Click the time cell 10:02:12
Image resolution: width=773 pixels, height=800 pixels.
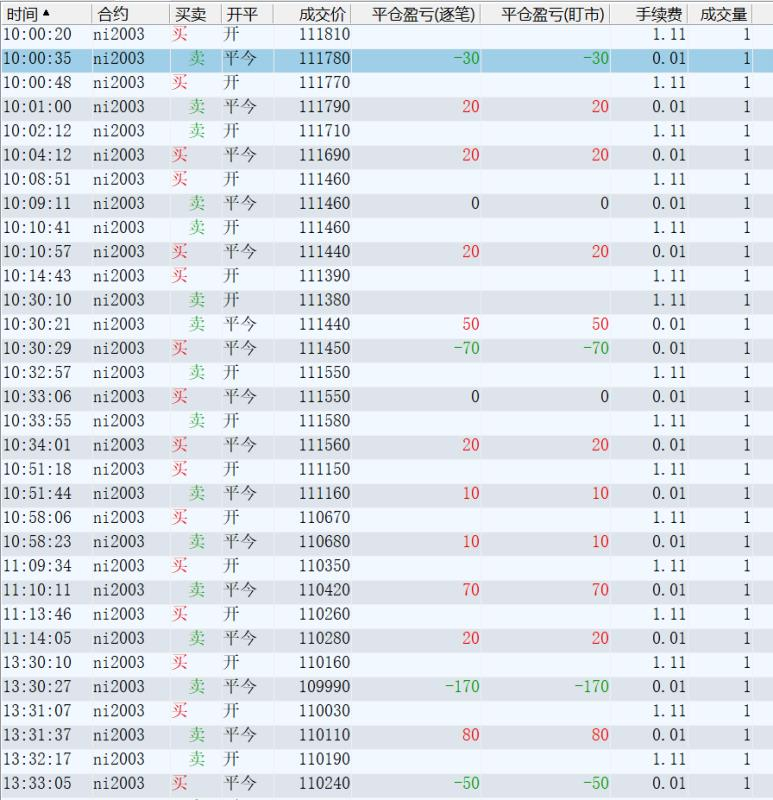tap(37, 131)
